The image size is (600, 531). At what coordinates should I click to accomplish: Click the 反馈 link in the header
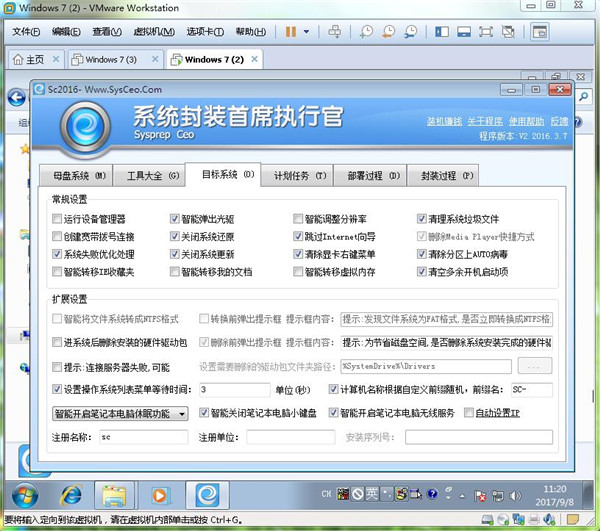559,122
